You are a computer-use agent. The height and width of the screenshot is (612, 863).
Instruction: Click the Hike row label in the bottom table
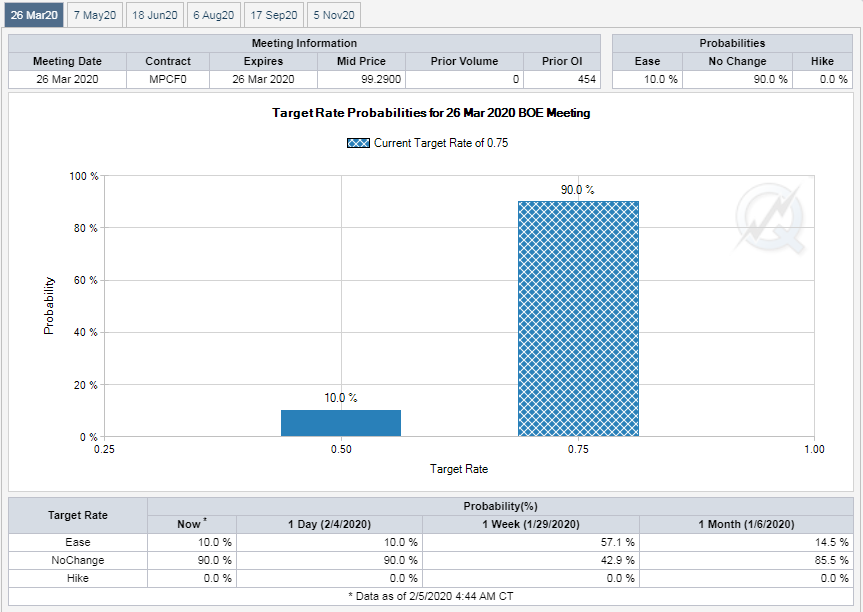pyautogui.click(x=77, y=578)
